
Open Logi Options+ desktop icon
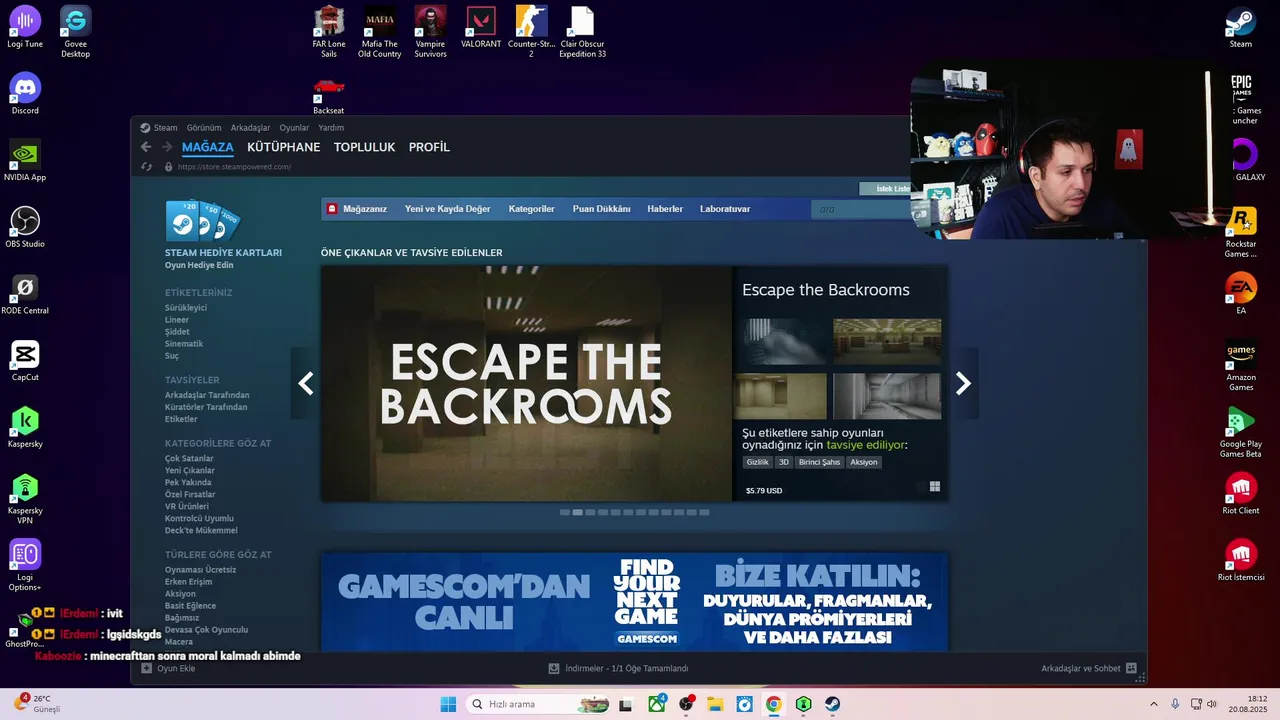[25, 565]
